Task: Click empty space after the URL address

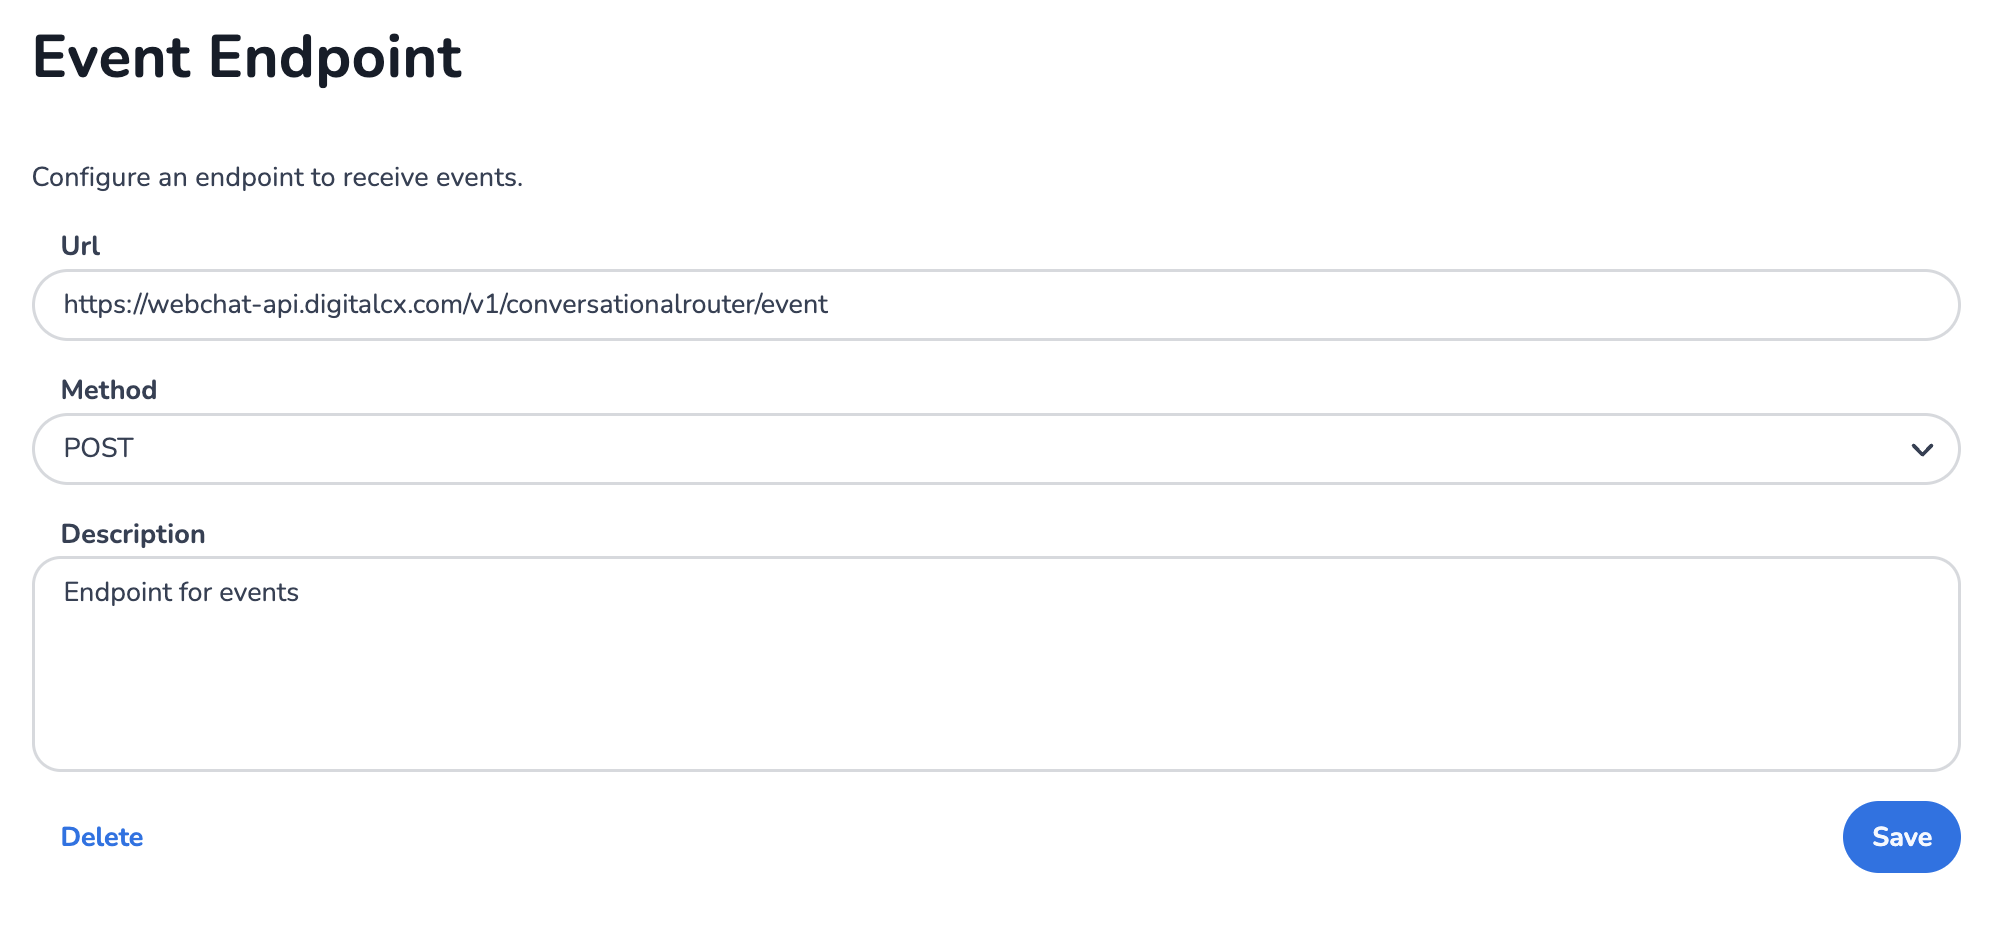Action: [1400, 305]
